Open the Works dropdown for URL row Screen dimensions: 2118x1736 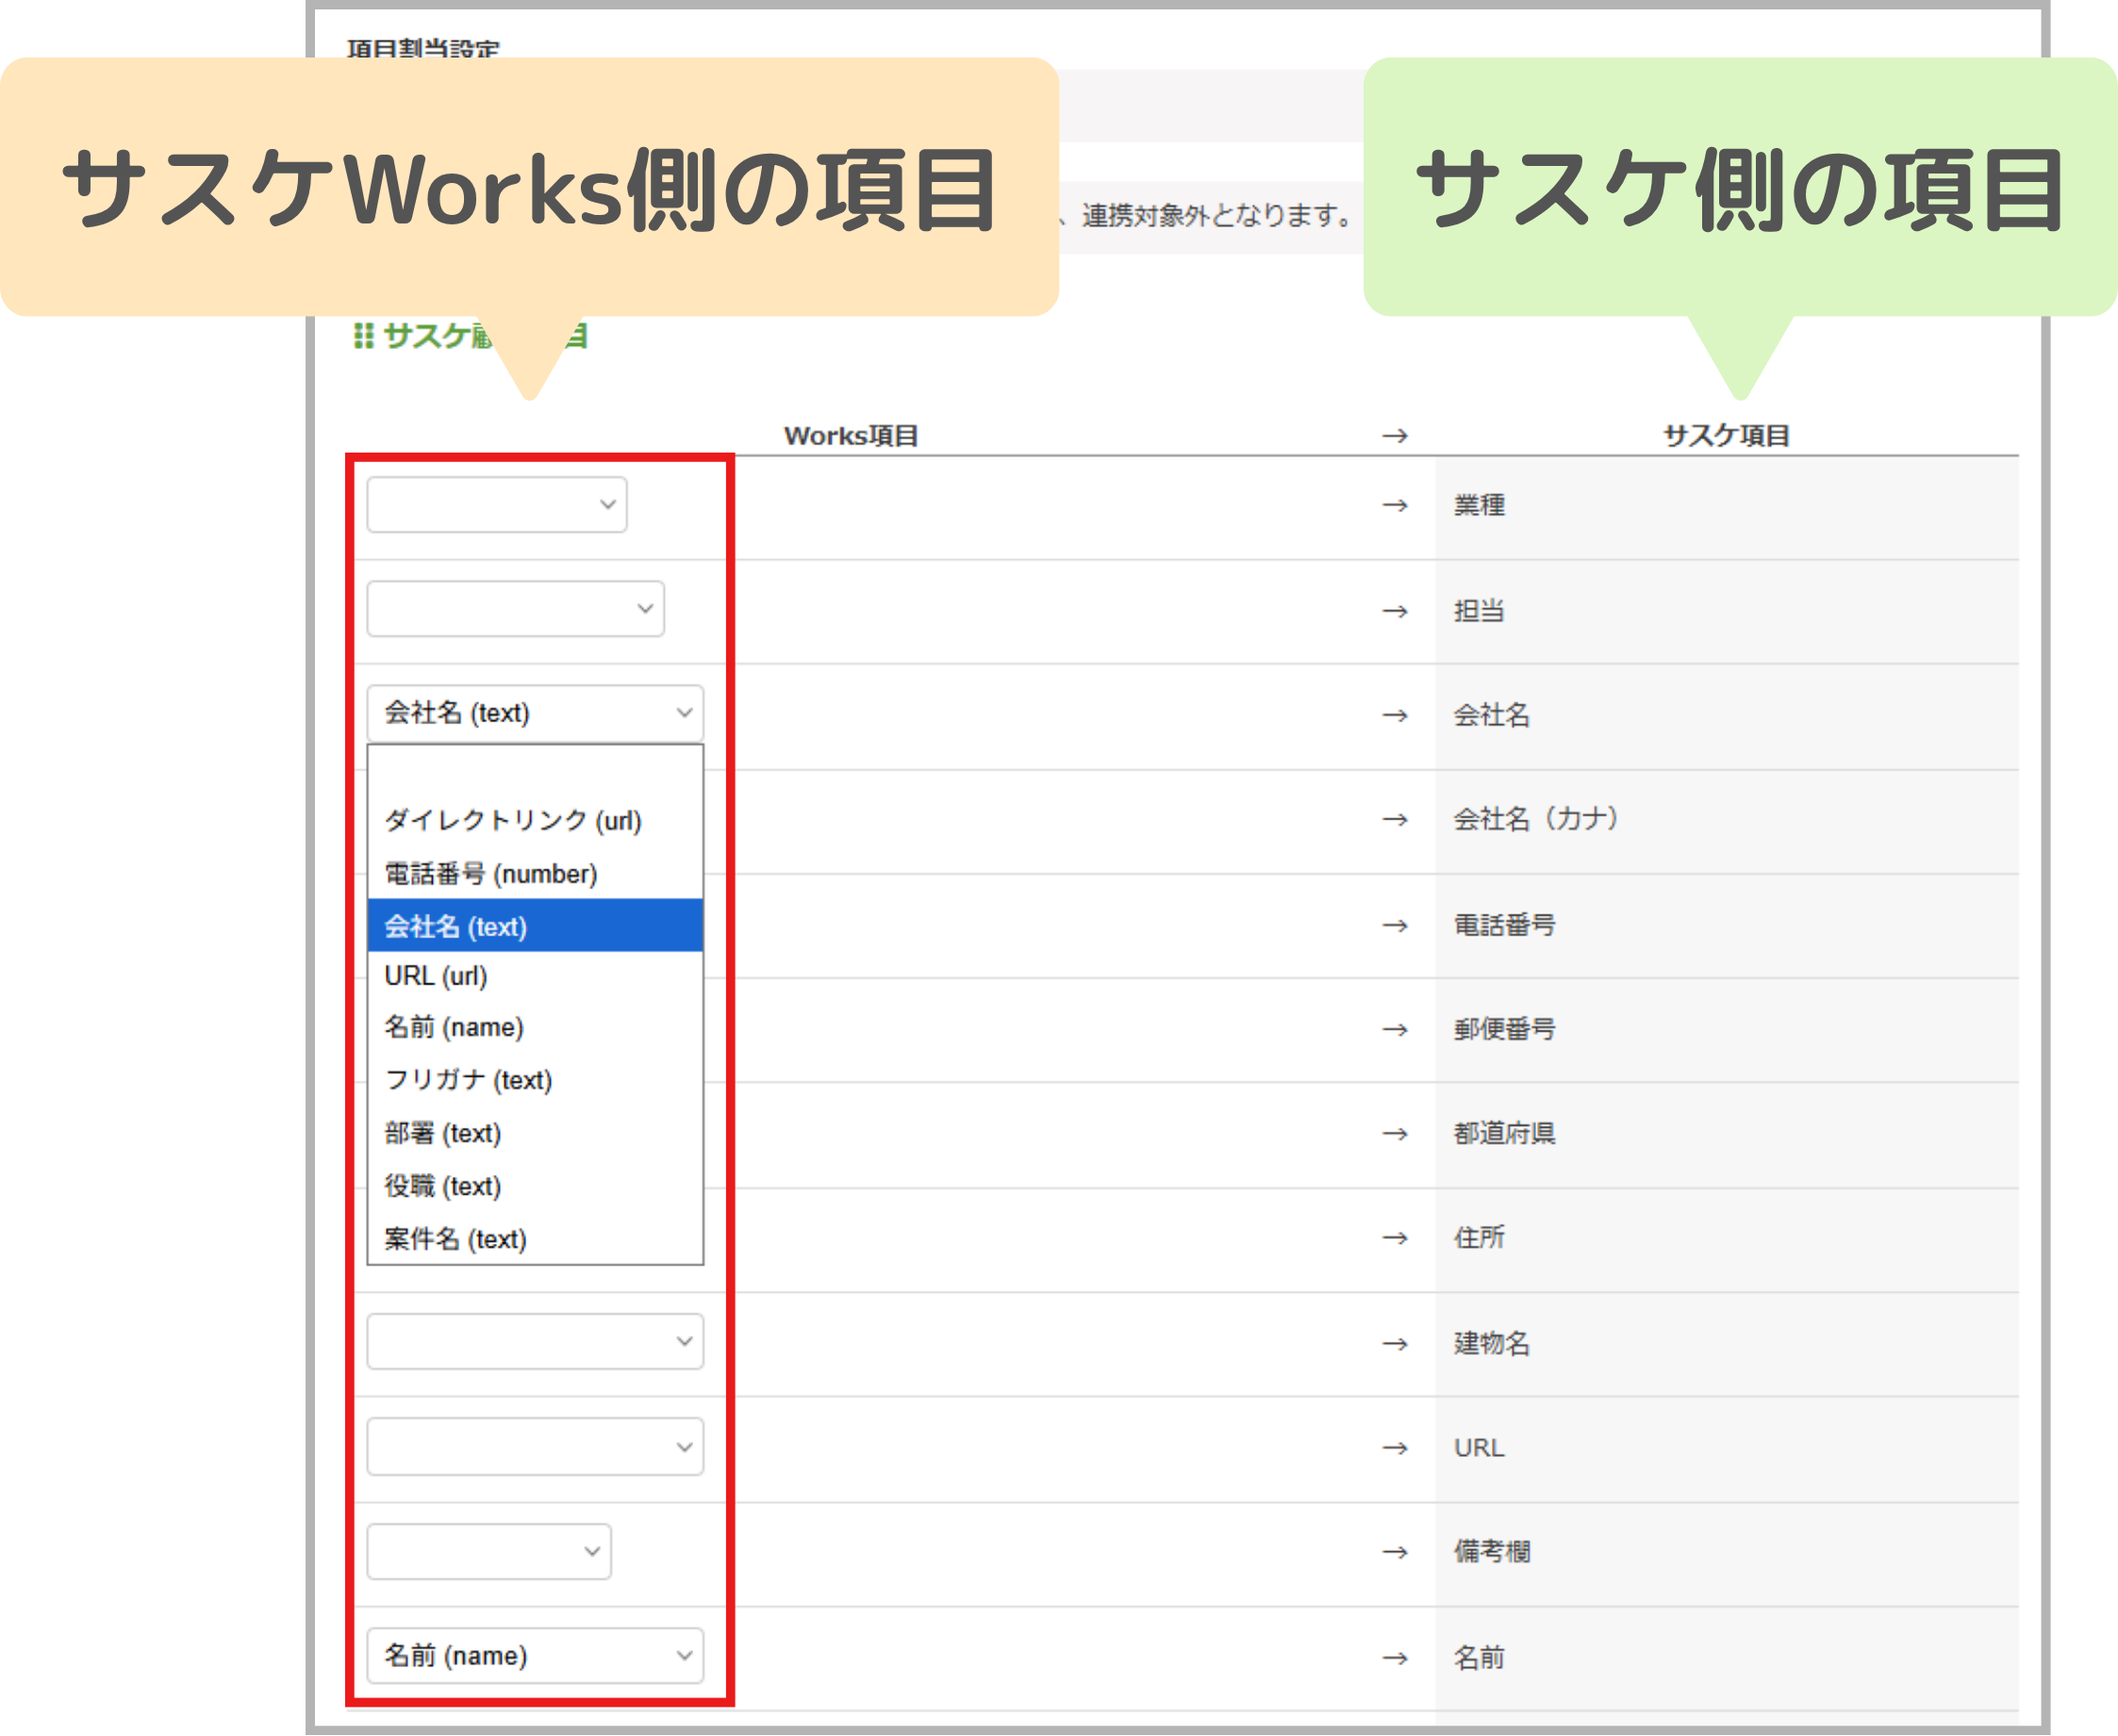click(x=535, y=1446)
